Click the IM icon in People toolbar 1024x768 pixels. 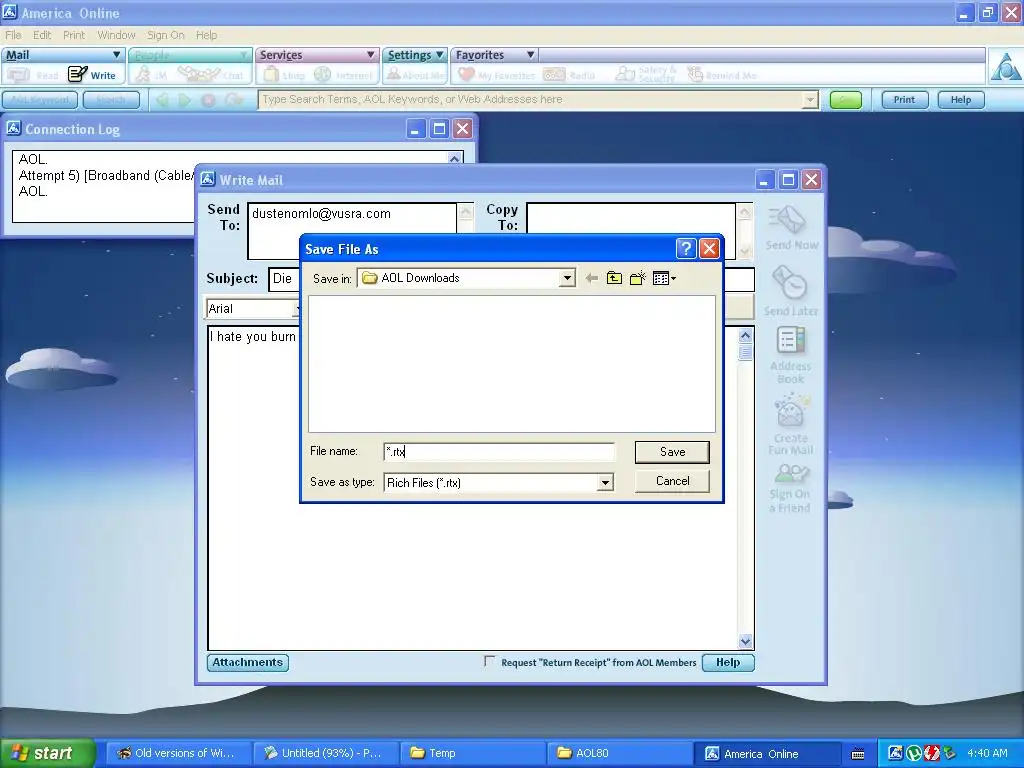[142, 74]
